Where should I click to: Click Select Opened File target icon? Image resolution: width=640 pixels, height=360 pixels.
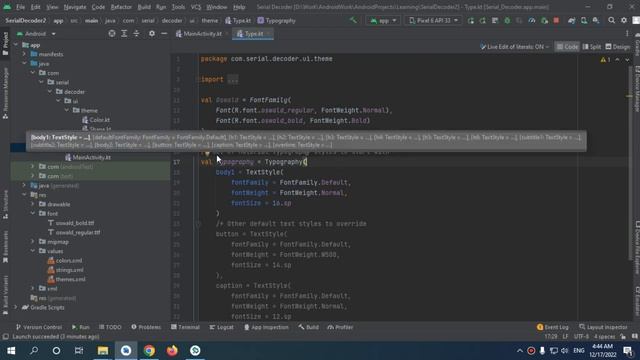111,34
